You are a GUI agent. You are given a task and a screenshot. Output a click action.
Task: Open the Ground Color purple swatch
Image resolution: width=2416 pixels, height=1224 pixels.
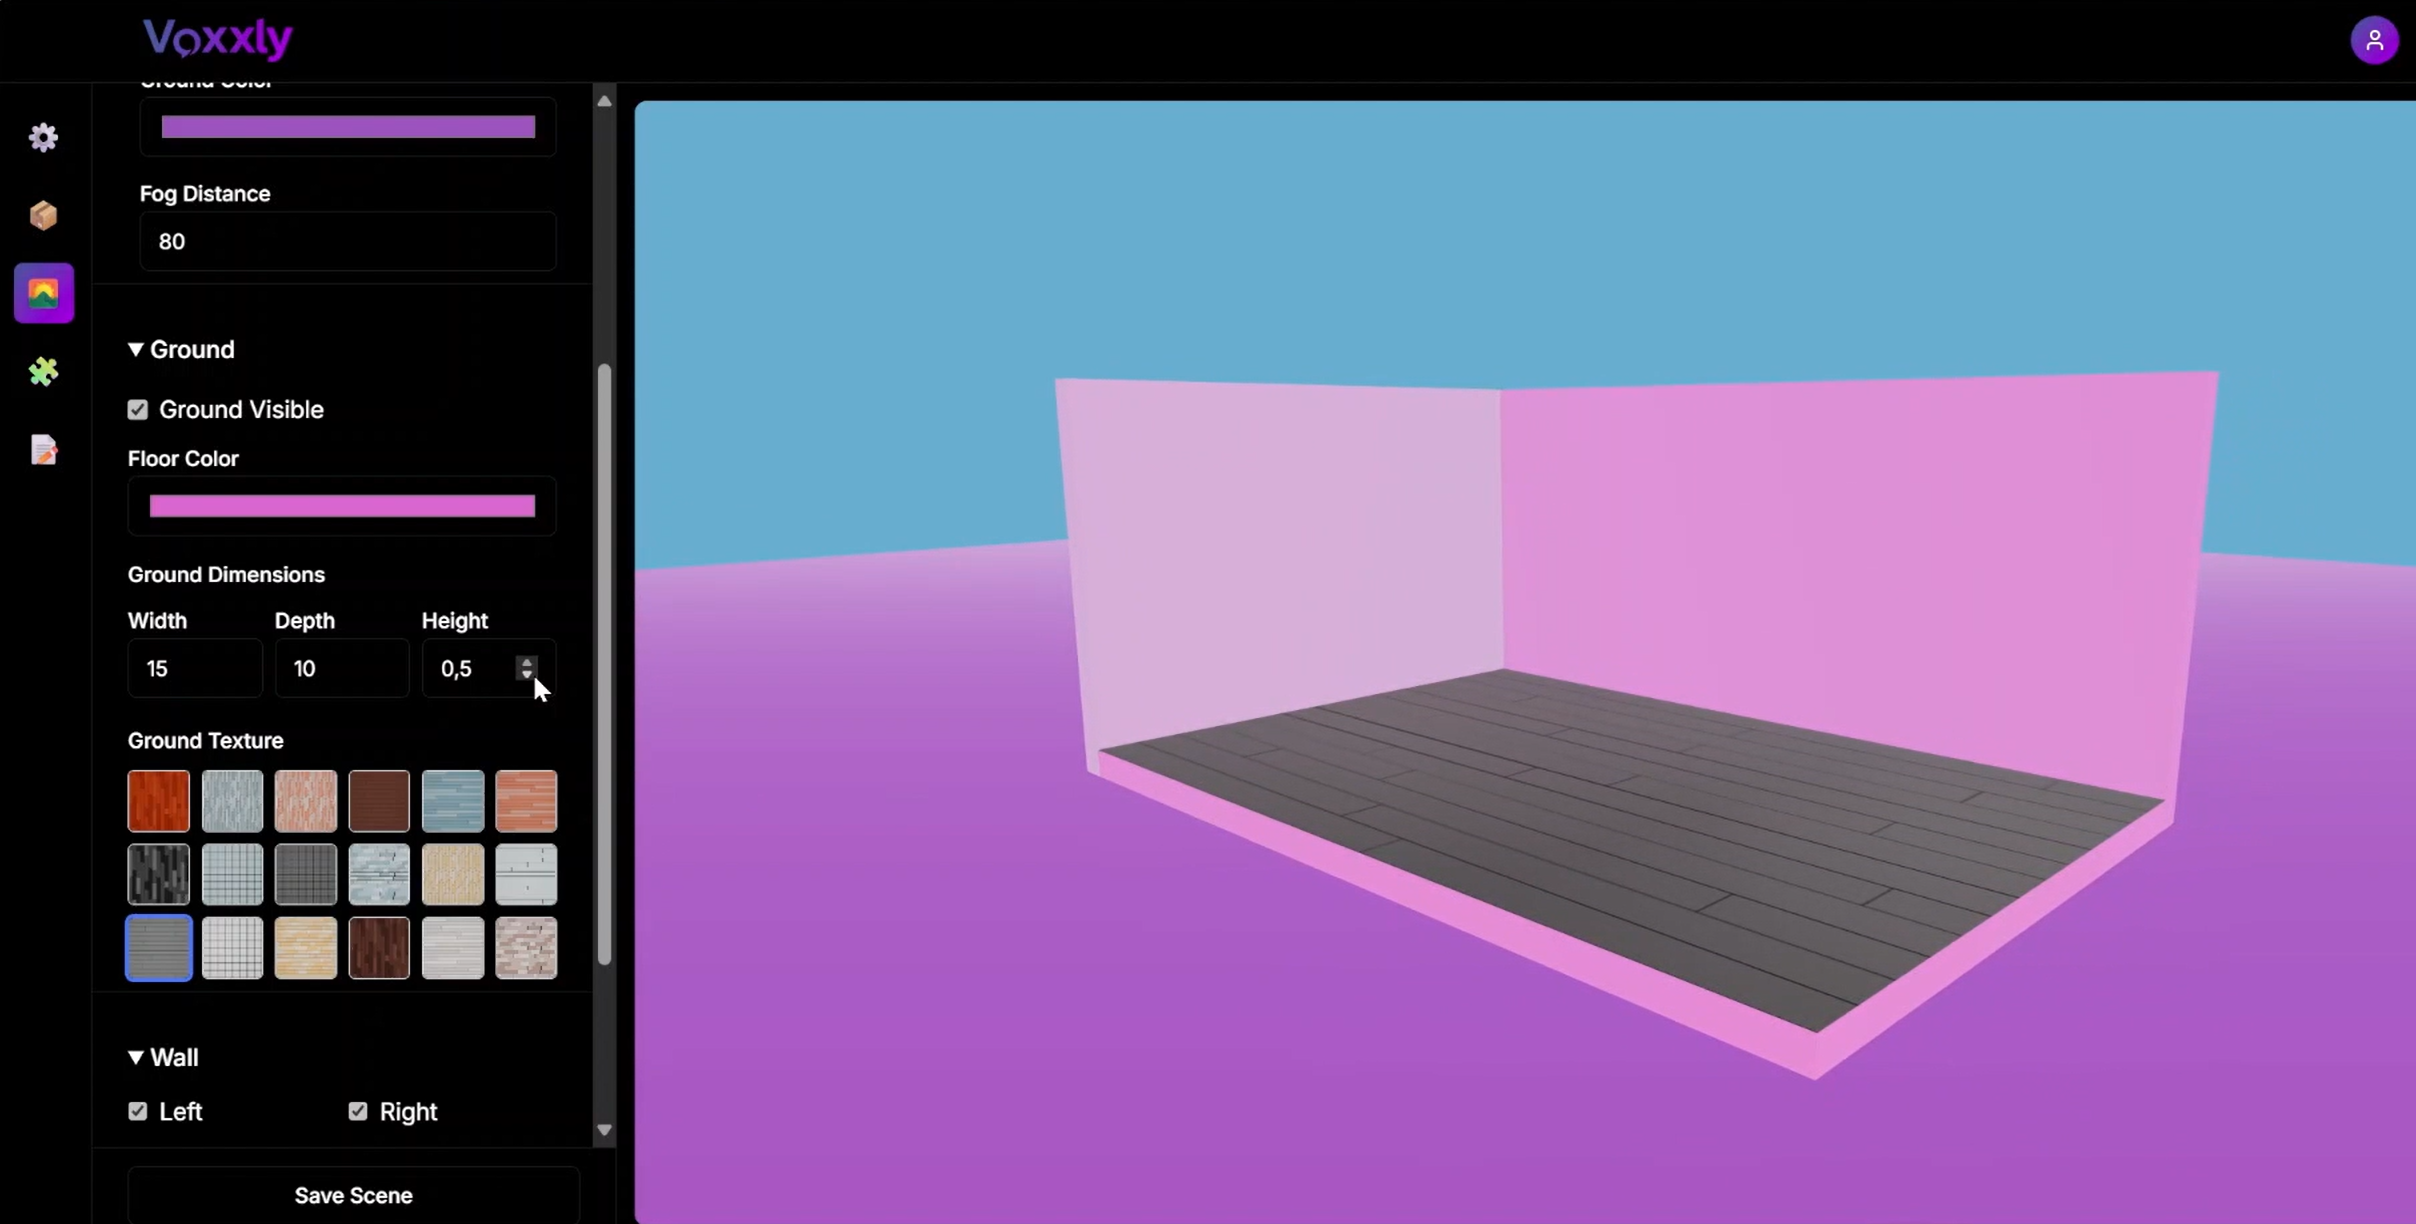tap(348, 127)
